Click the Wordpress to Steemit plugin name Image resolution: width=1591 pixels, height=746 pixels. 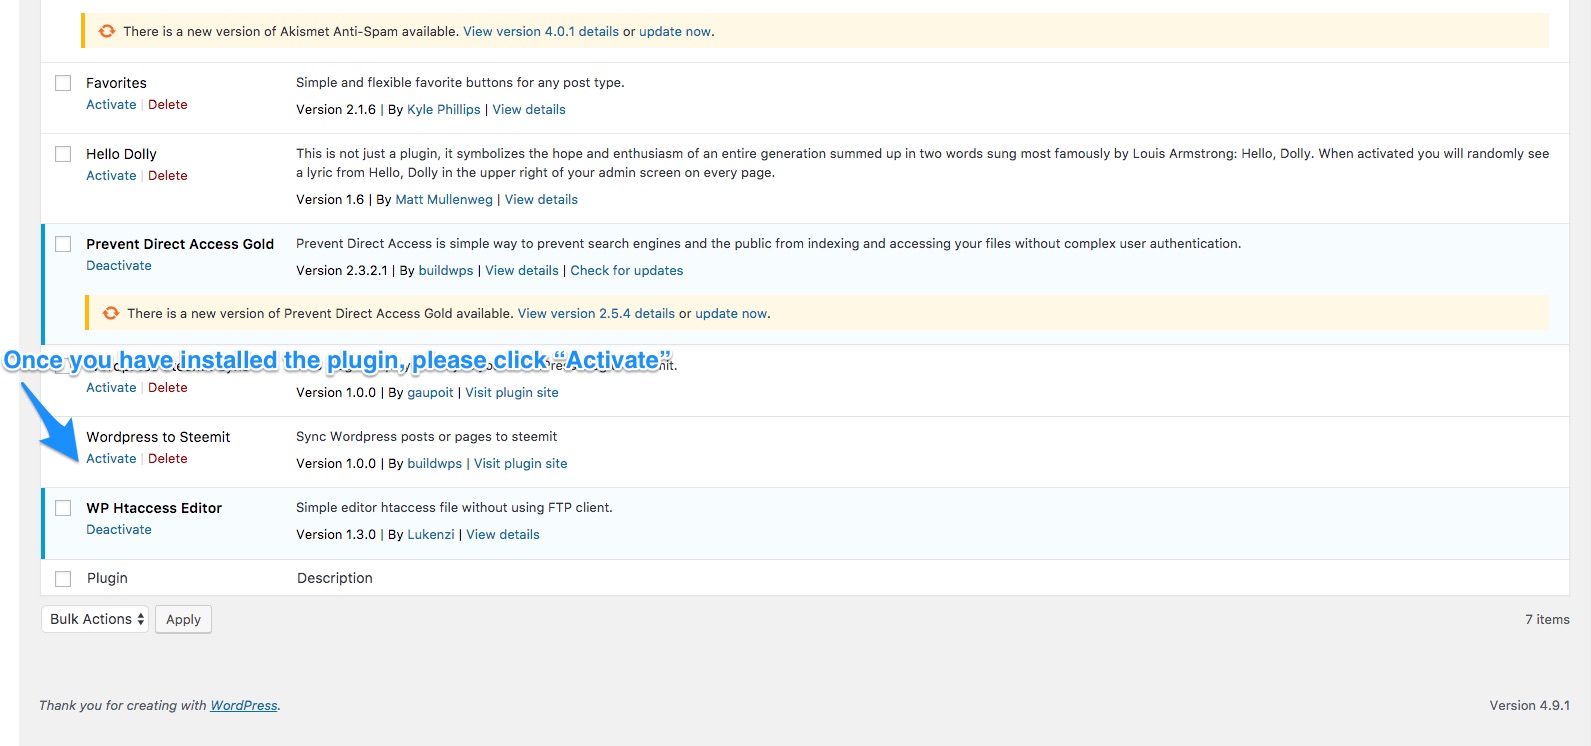coord(158,437)
